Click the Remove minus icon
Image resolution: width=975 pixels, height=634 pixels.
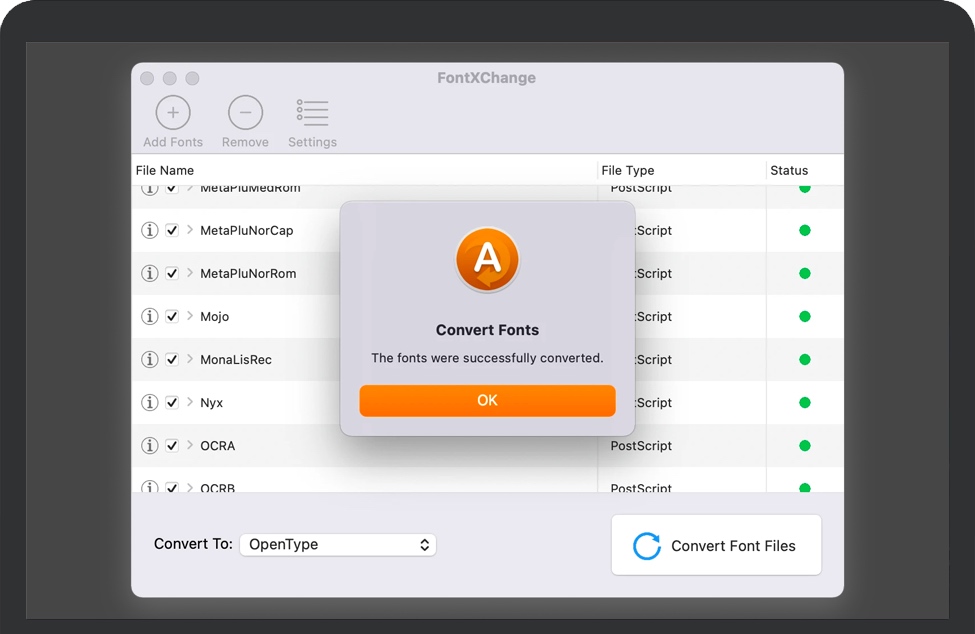(x=245, y=113)
